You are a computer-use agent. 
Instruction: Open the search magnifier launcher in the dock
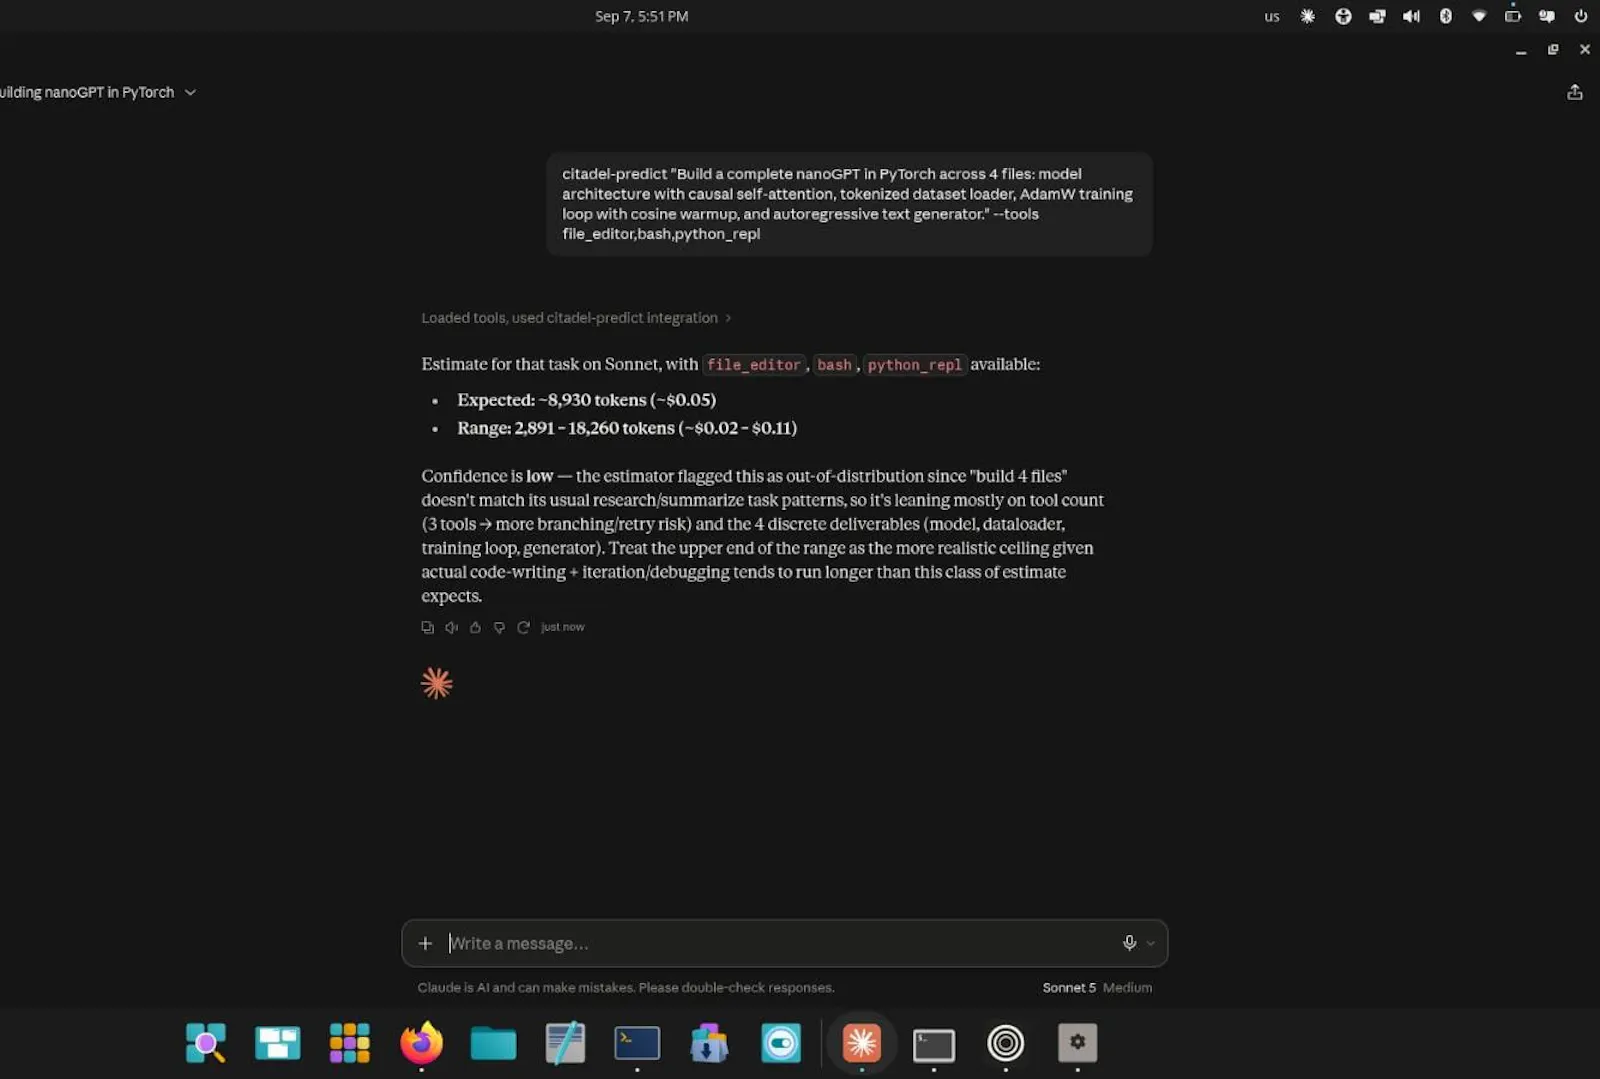tap(206, 1043)
